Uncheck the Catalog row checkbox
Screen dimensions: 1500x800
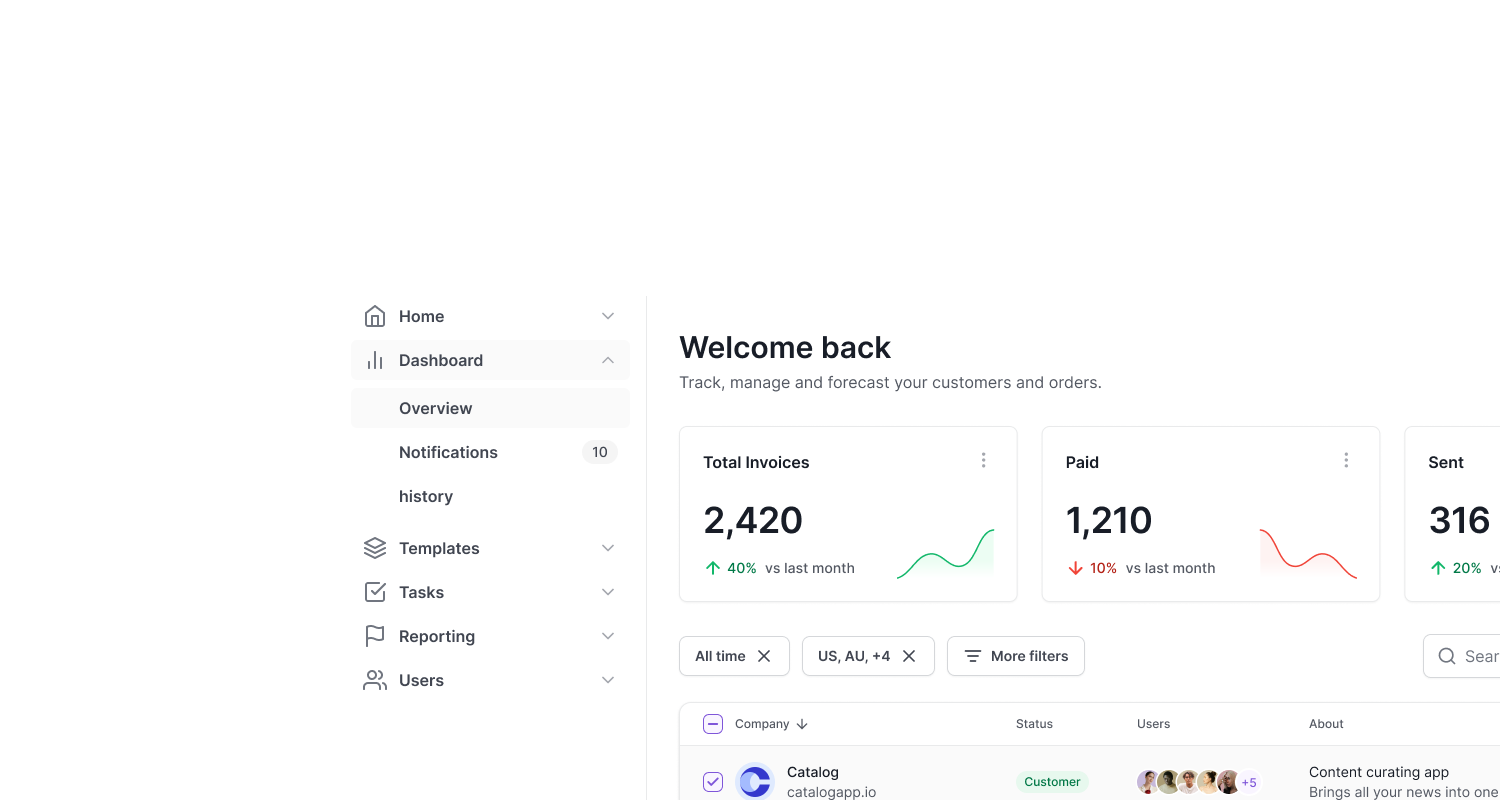712,781
